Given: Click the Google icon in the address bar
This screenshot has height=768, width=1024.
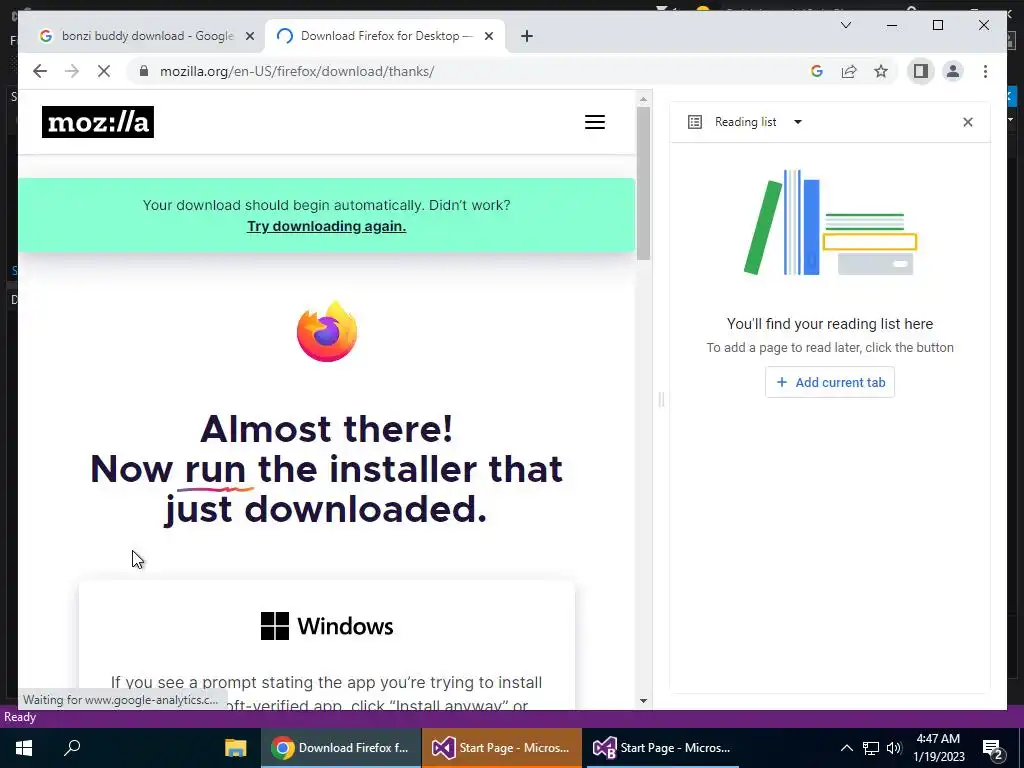Looking at the screenshot, I should coord(816,71).
